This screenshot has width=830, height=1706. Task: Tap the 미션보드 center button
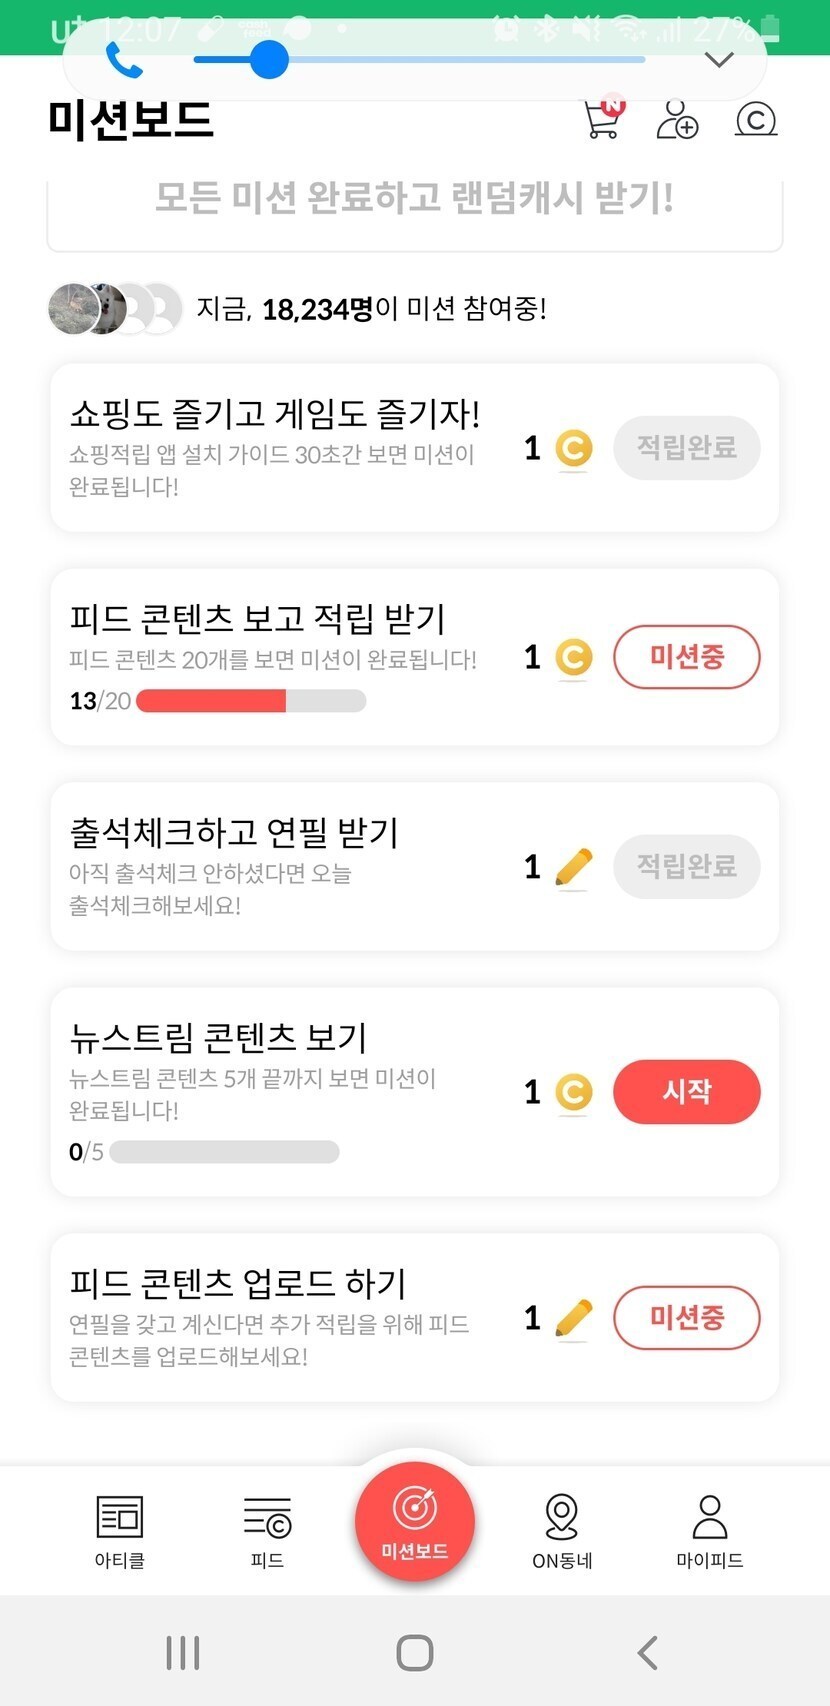click(x=414, y=1520)
